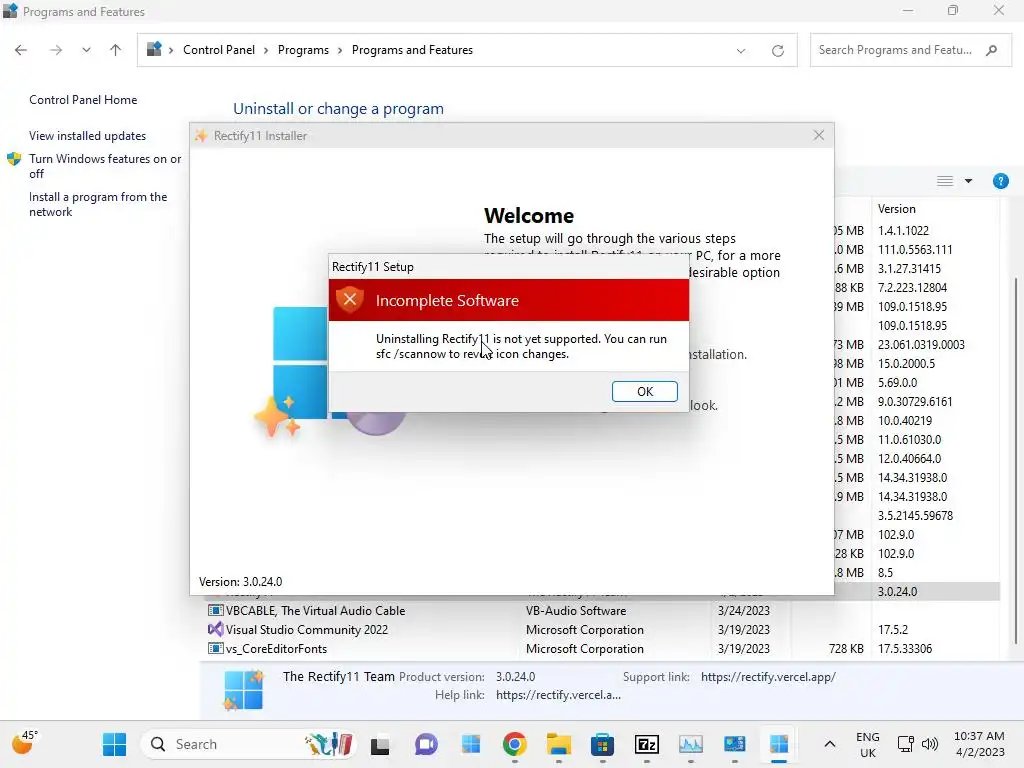Open network icon in system tray
Viewport: 1024px width, 768px height.
(906, 744)
